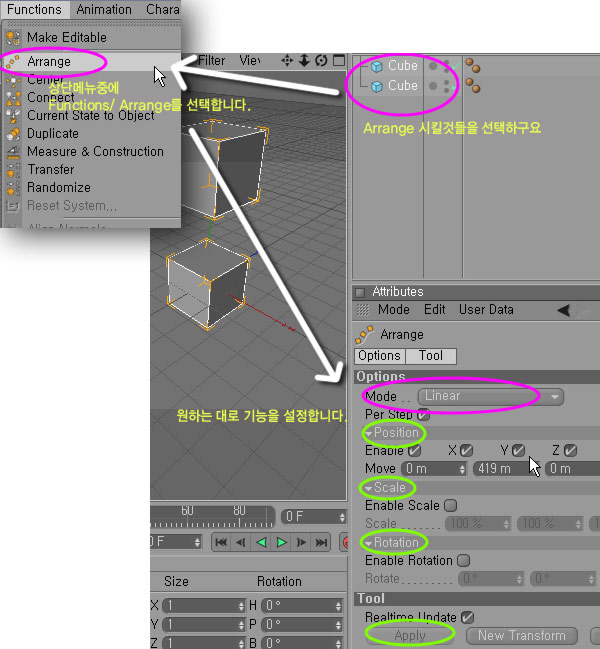Click the Size Y input field
This screenshot has width=600, height=649.
coord(204,625)
